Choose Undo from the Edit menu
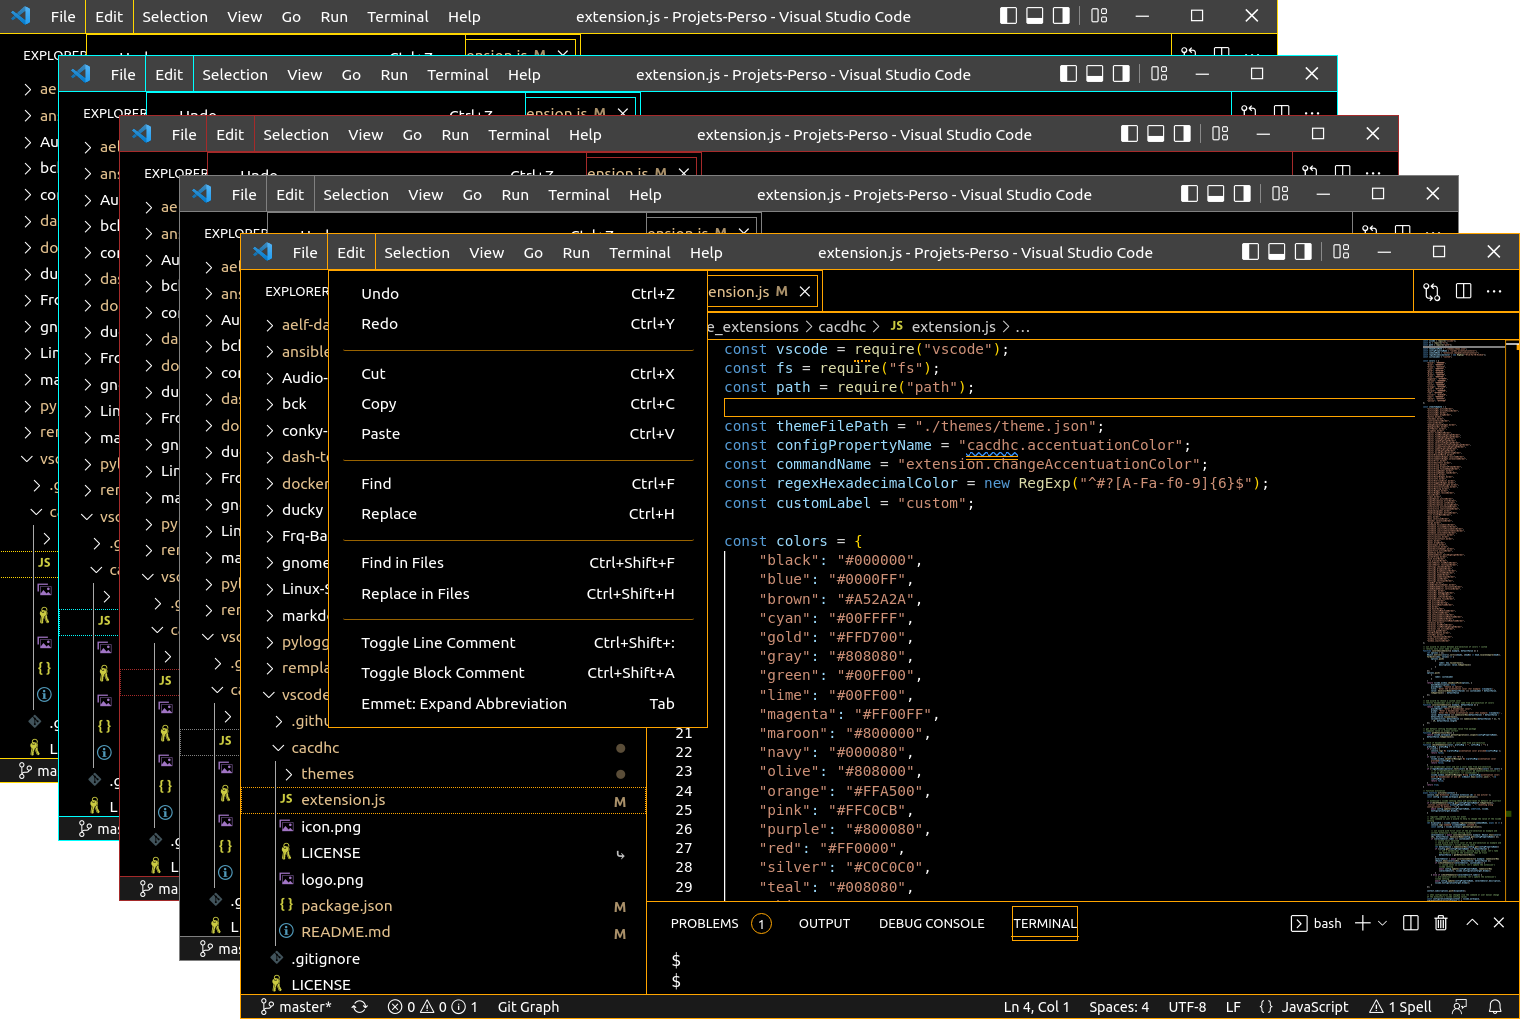The width and height of the screenshot is (1520, 1020). (x=518, y=294)
